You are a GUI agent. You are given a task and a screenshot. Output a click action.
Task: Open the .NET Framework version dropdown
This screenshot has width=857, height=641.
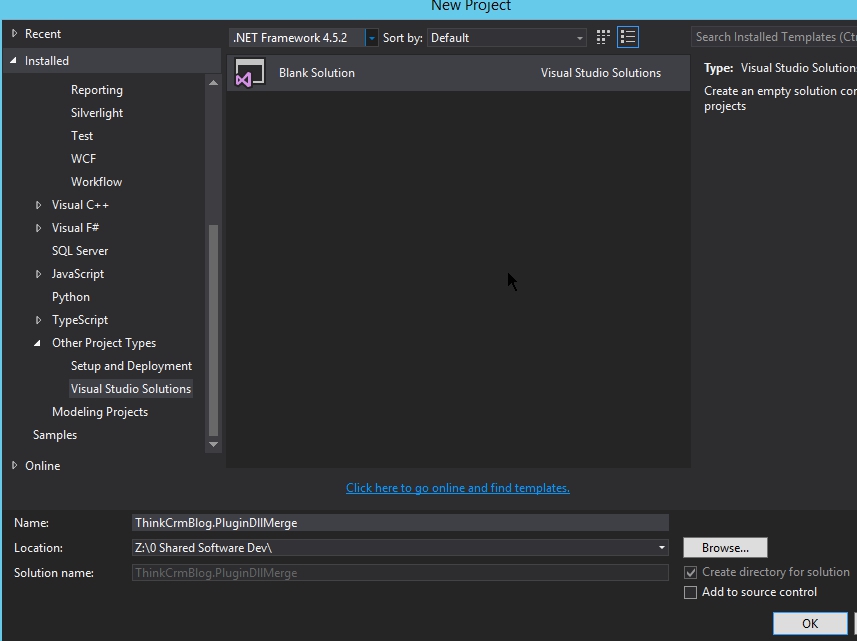point(371,38)
